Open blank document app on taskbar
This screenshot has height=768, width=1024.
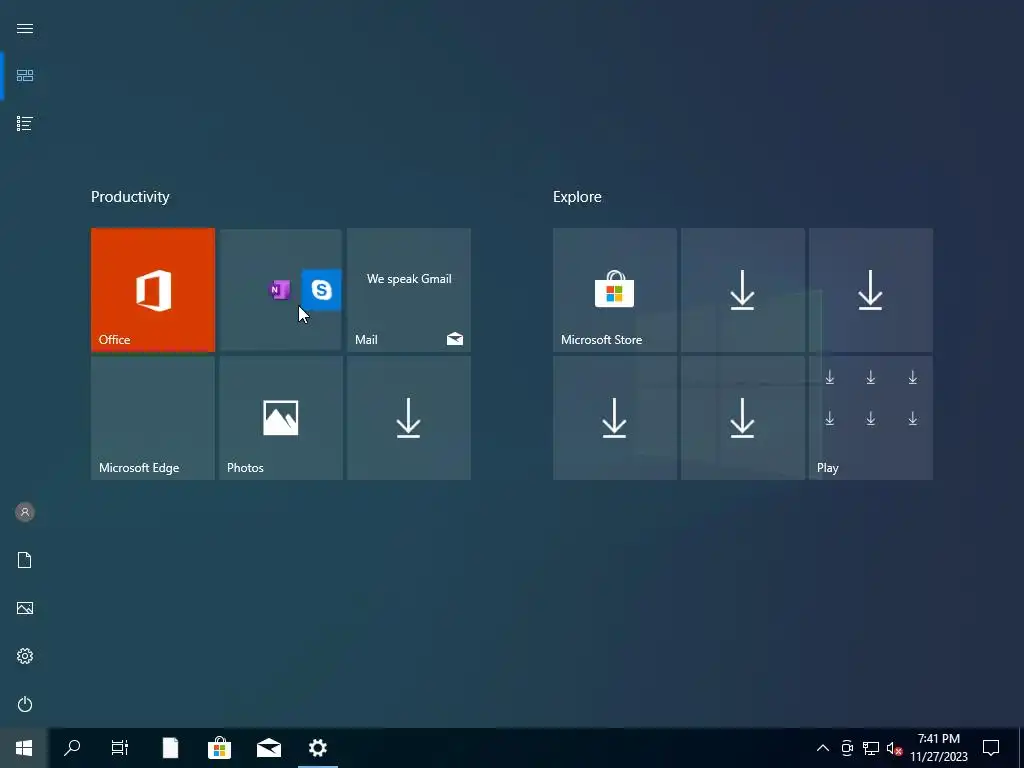[x=170, y=748]
